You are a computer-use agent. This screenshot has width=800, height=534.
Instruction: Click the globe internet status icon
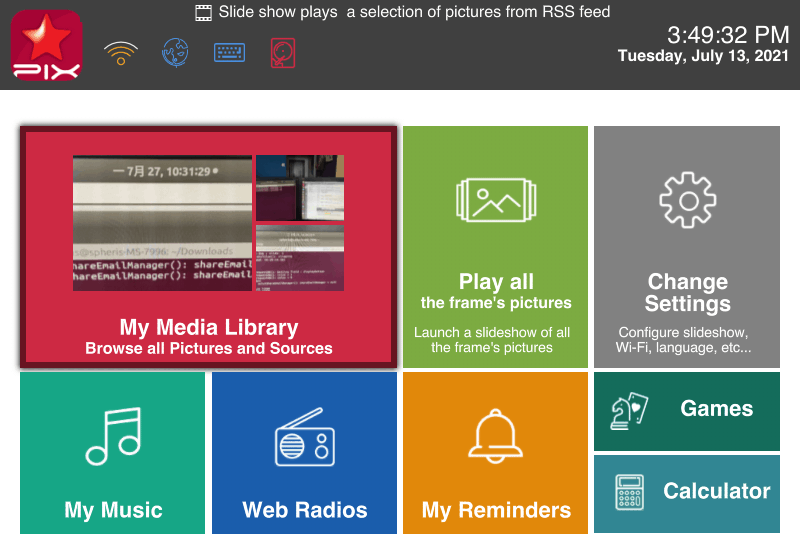click(175, 53)
